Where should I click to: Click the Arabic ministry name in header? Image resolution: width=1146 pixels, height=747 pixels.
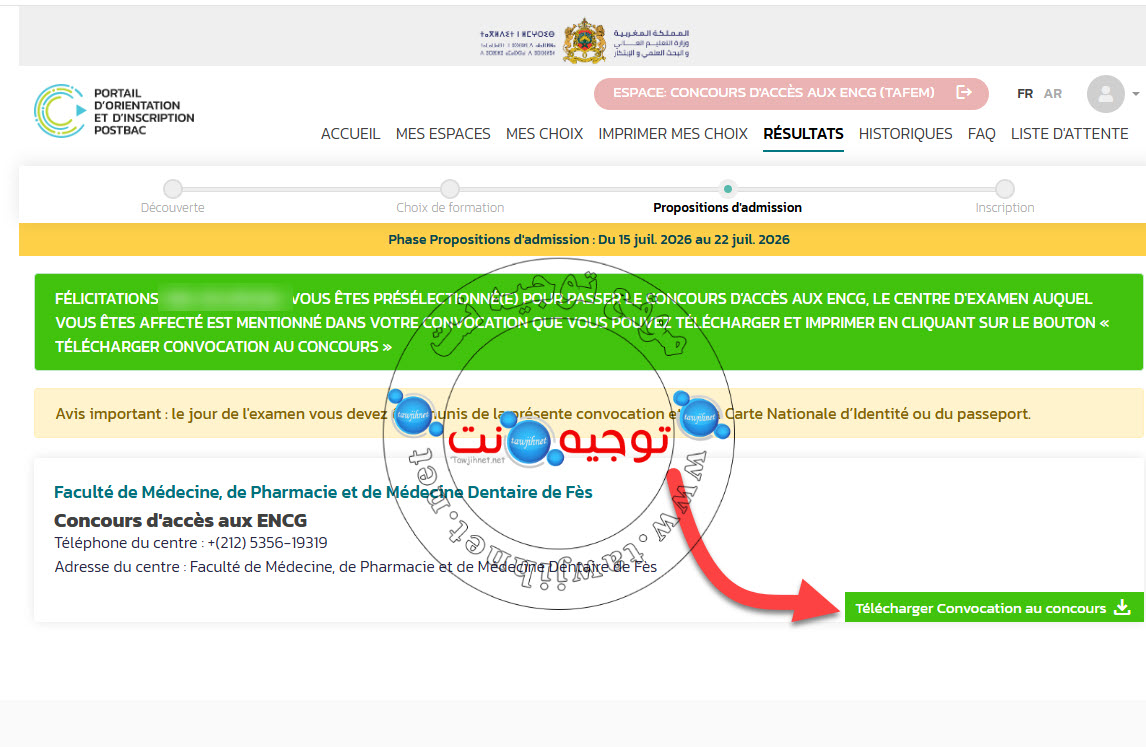tap(650, 43)
